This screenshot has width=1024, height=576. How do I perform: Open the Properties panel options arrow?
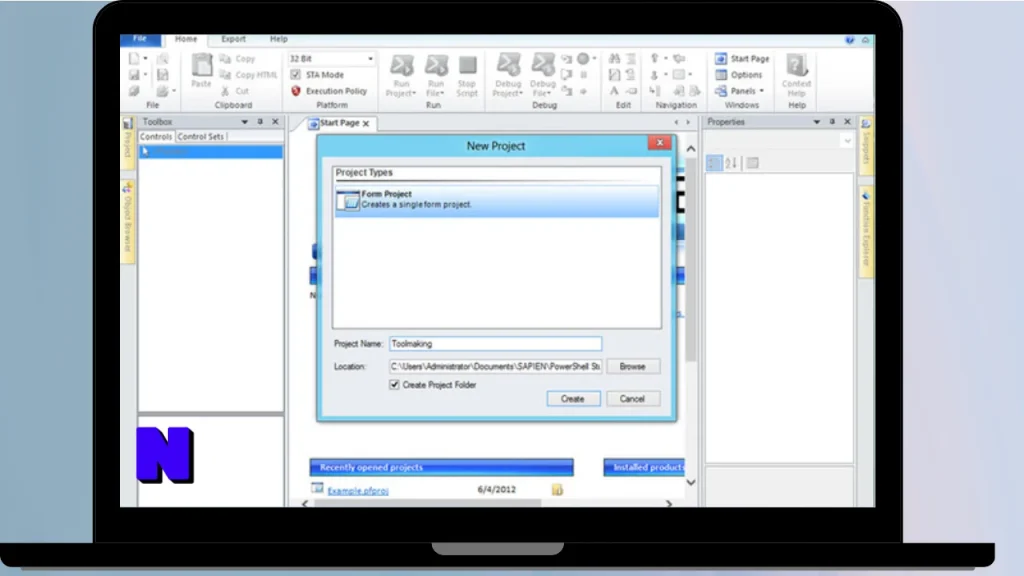pyautogui.click(x=816, y=122)
